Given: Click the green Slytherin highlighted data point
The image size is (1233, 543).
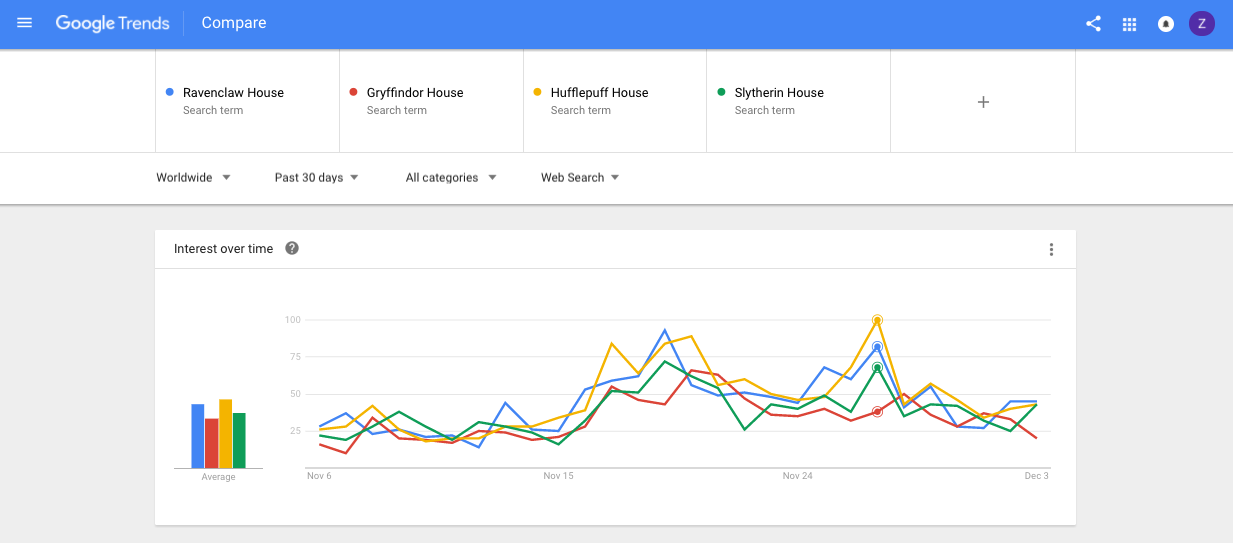Looking at the screenshot, I should [877, 367].
